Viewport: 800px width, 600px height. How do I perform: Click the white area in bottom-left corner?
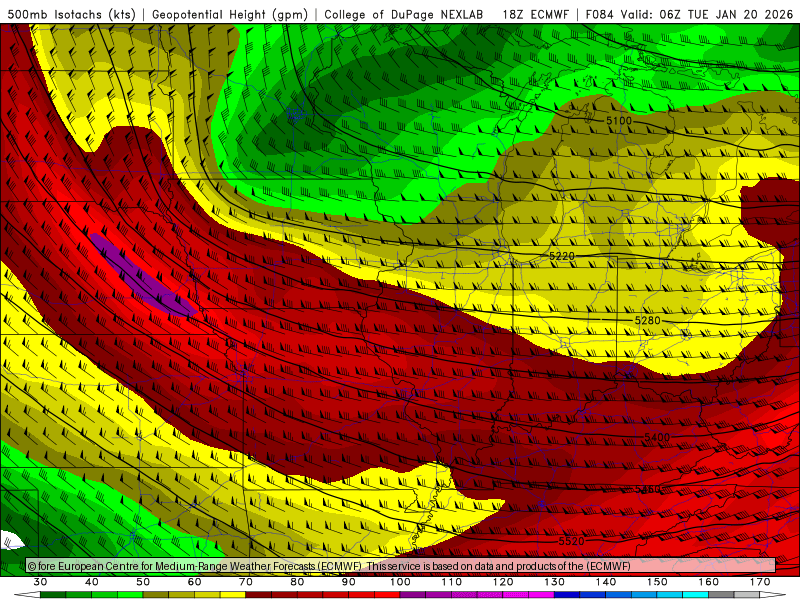[10, 541]
